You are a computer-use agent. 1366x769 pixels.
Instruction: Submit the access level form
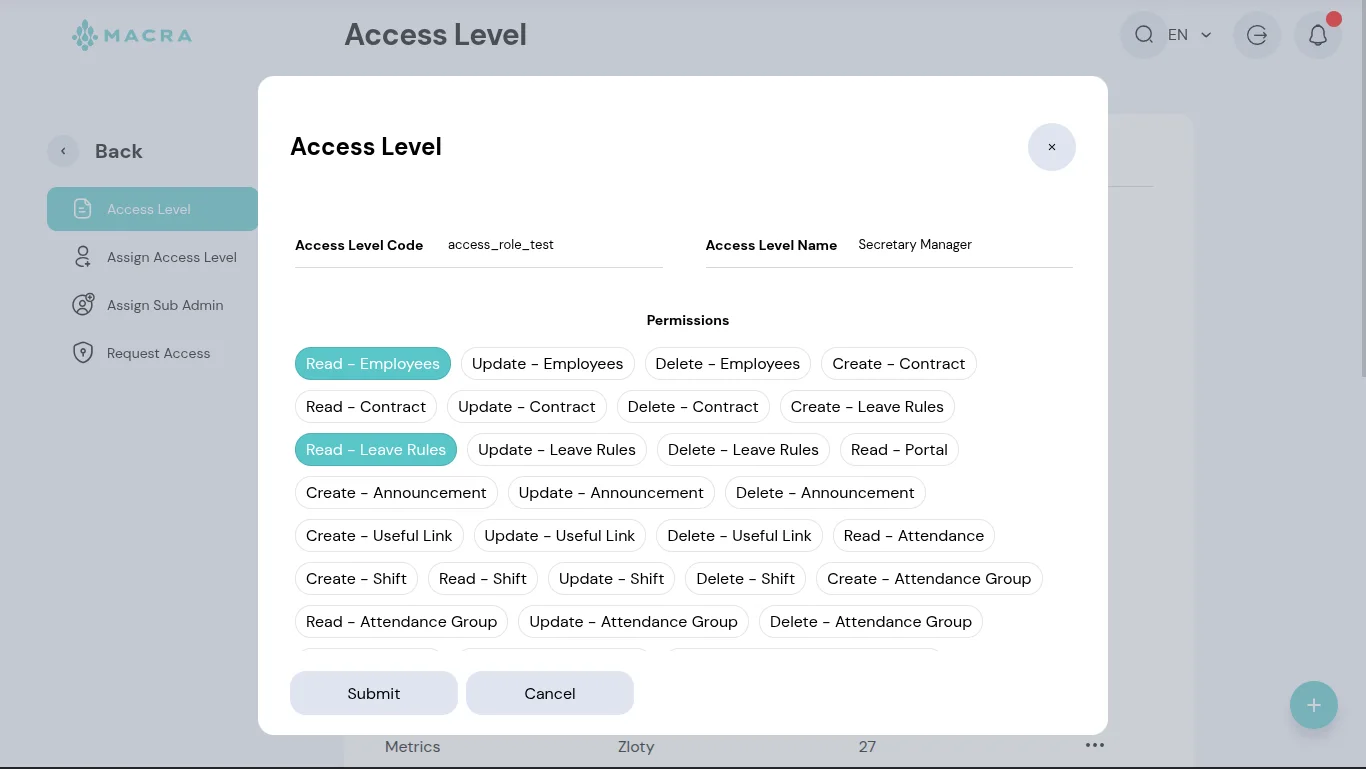pos(373,693)
